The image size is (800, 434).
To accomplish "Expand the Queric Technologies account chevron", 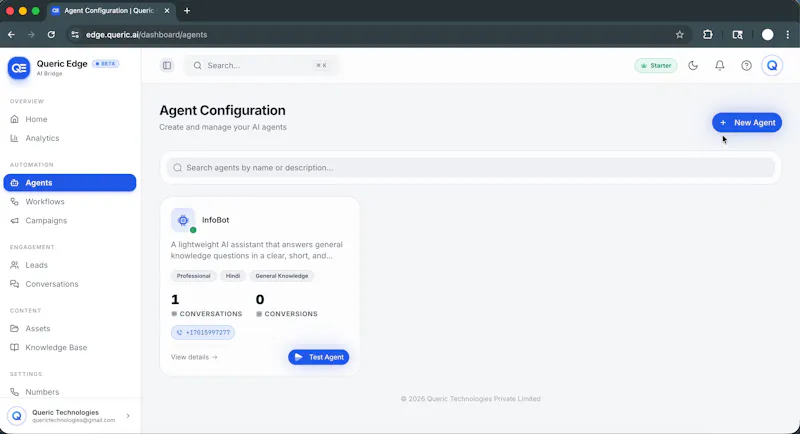I will tap(128, 416).
